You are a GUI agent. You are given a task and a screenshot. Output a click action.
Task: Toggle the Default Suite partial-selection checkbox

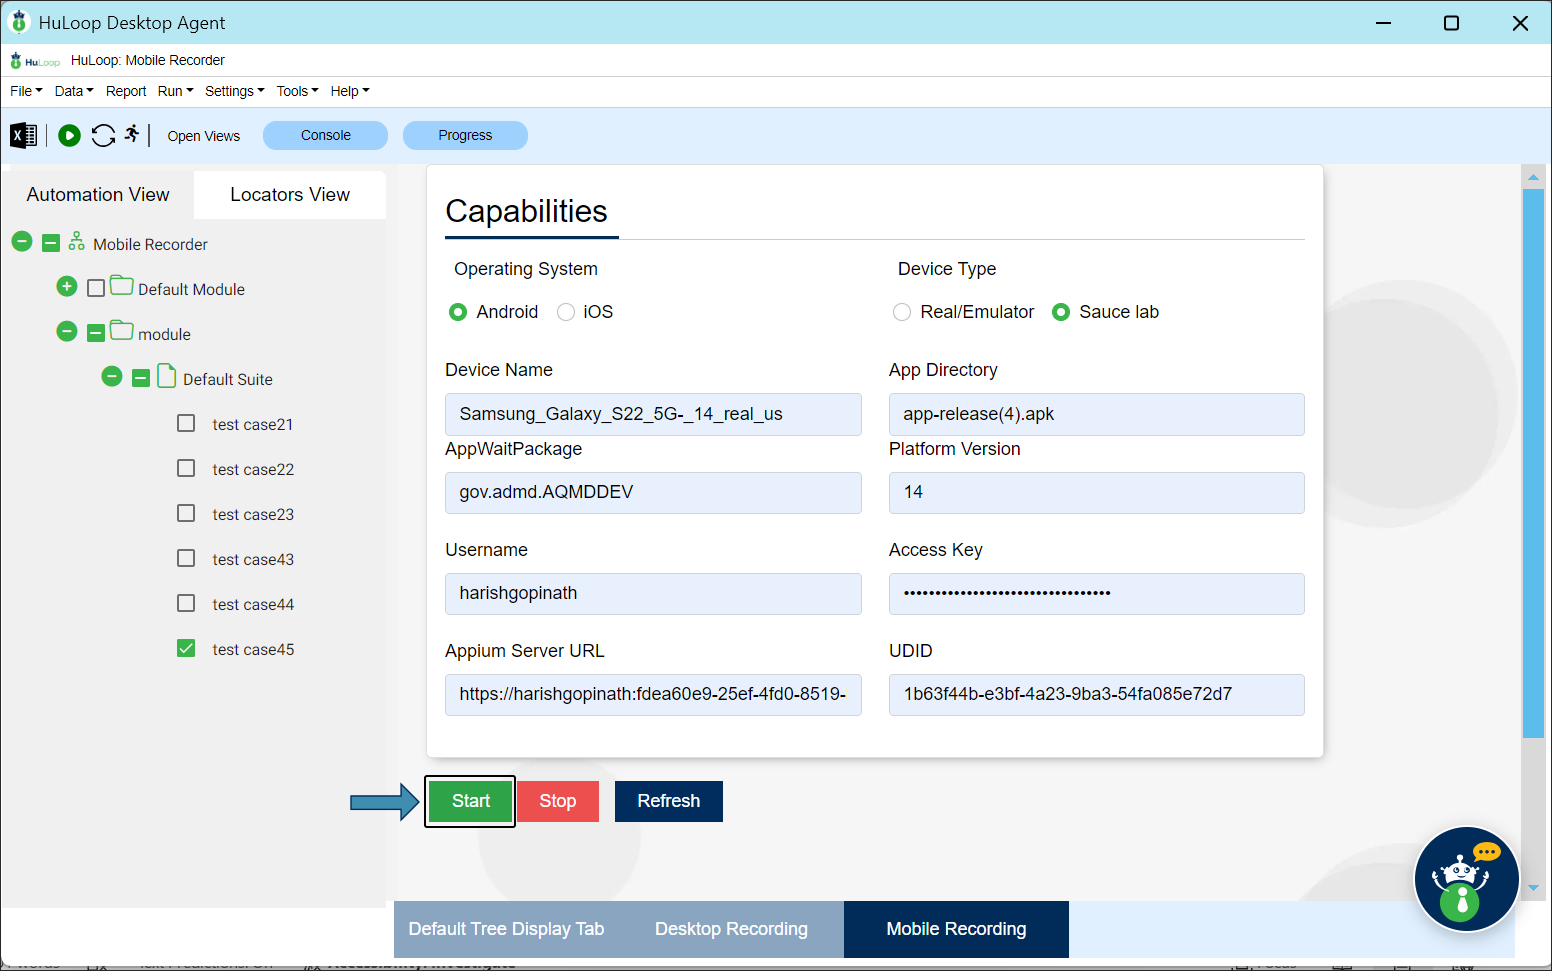tap(141, 378)
